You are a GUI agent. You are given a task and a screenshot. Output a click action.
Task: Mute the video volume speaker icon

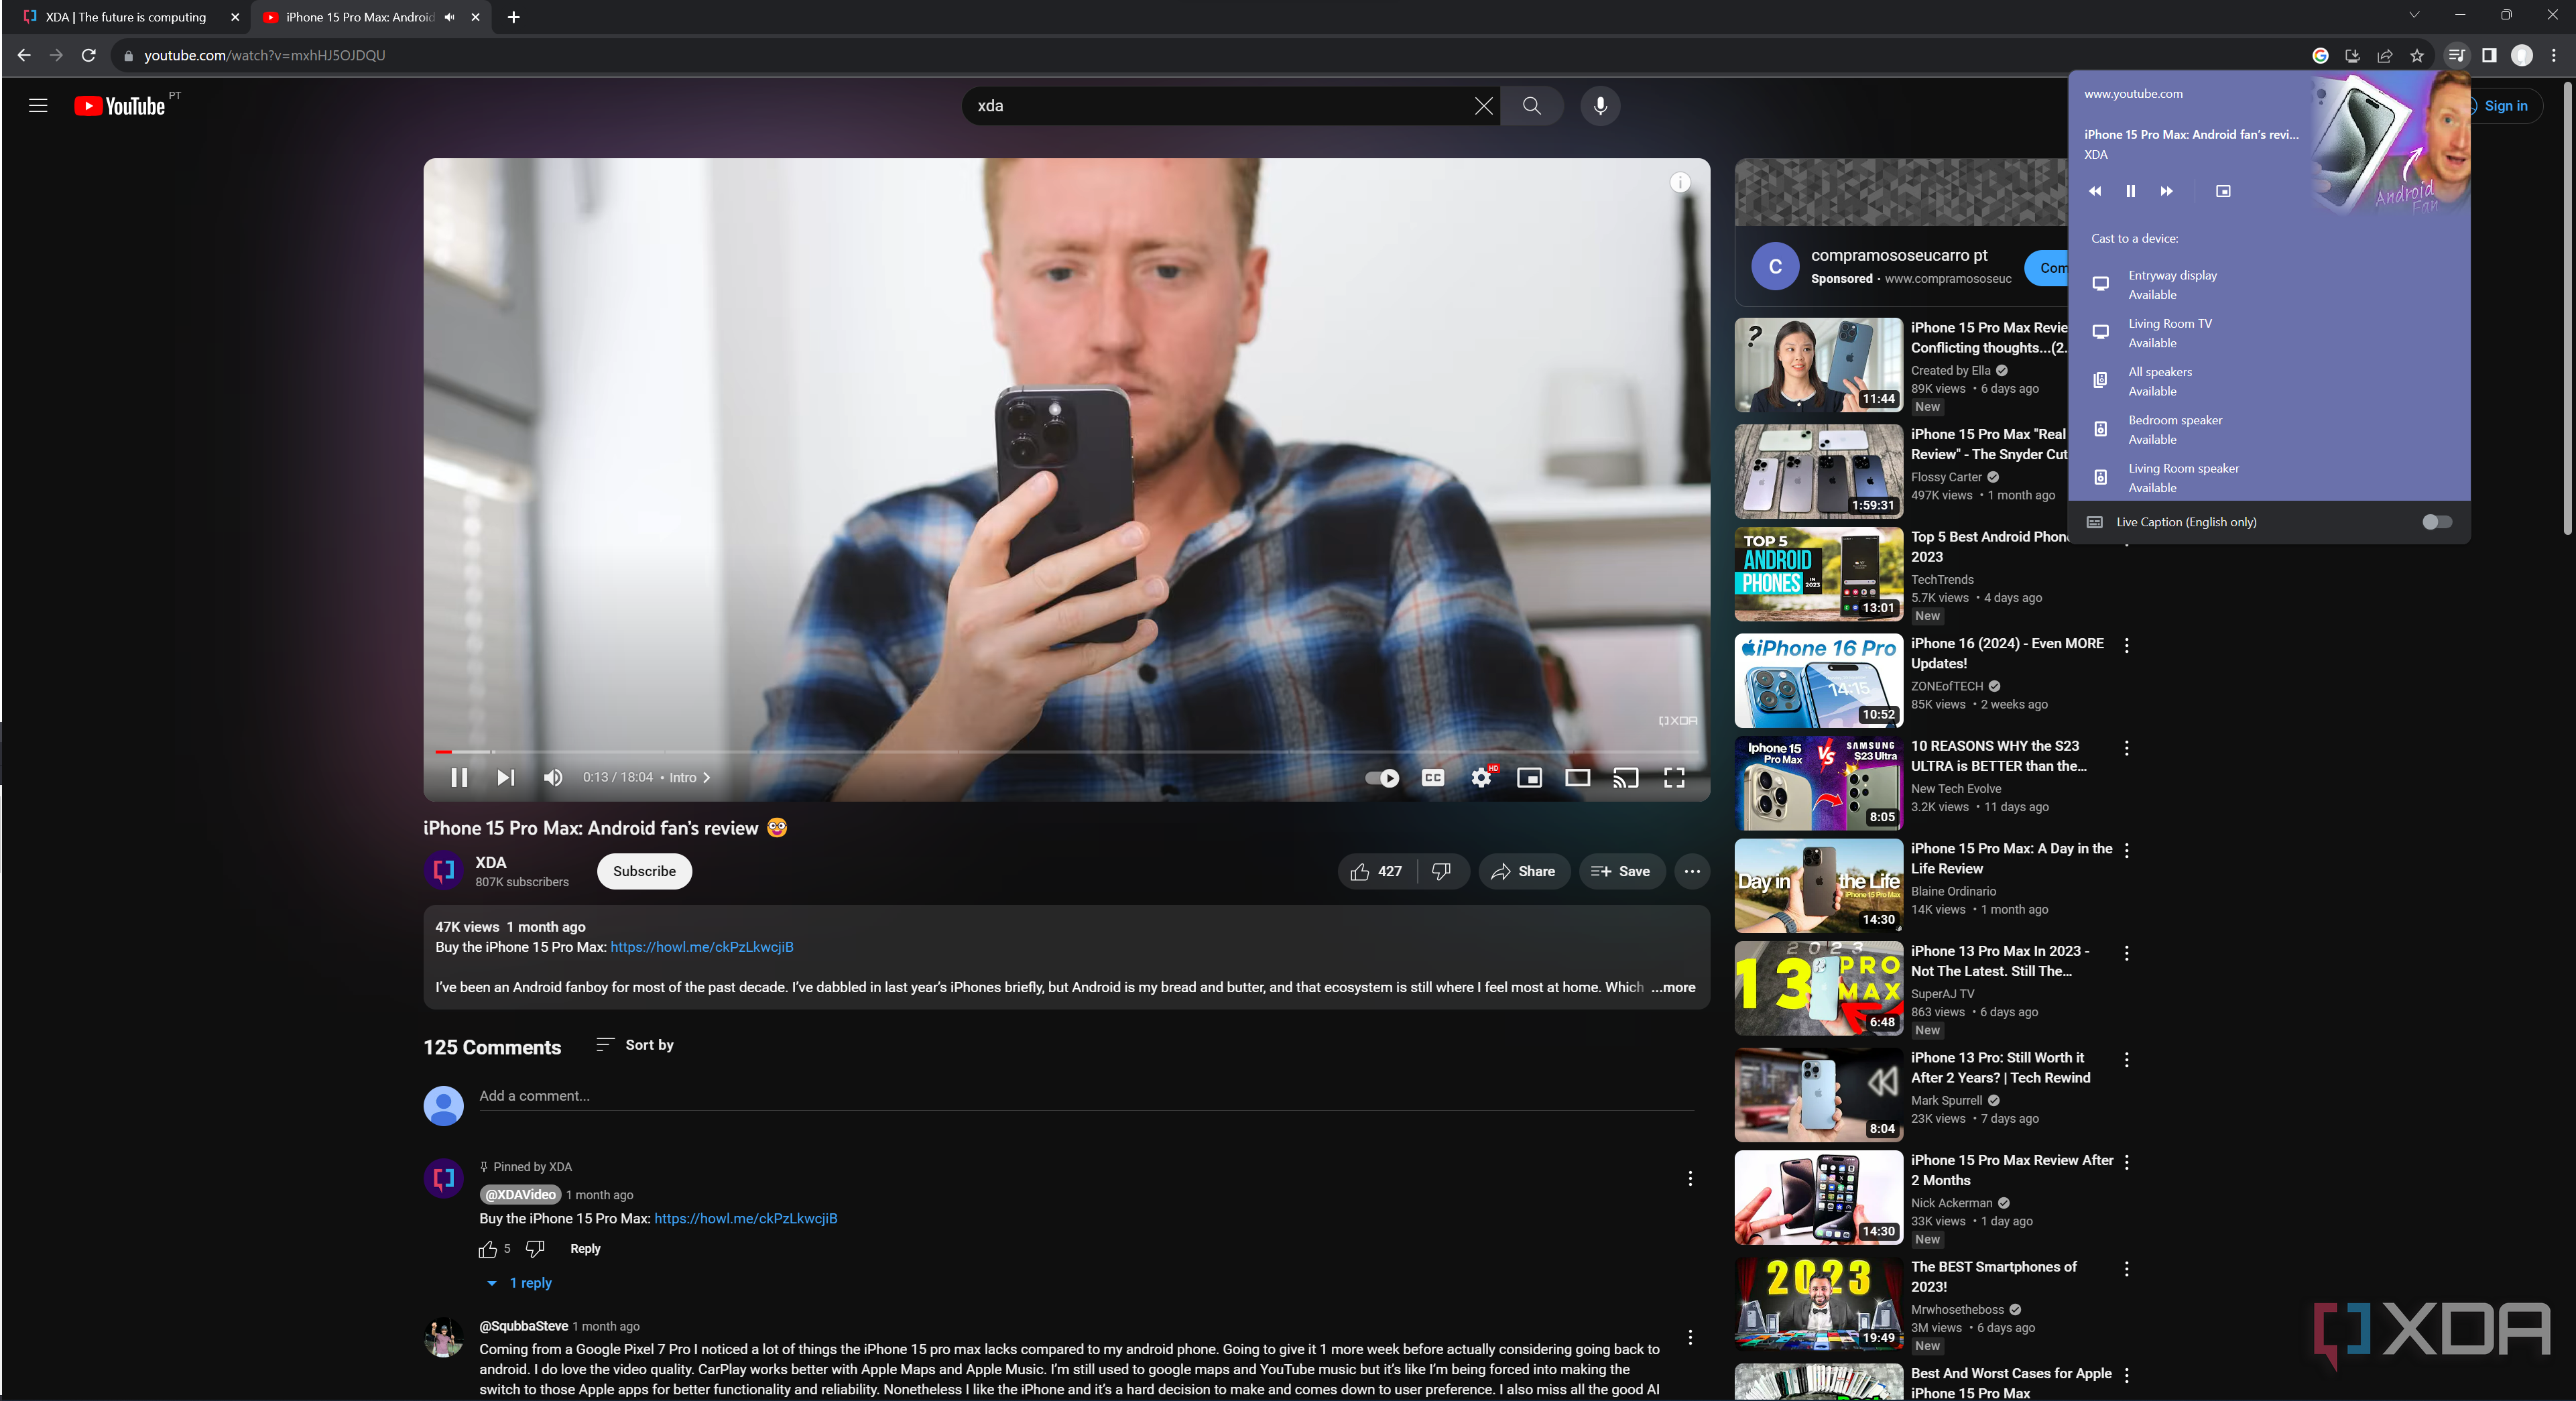tap(553, 777)
